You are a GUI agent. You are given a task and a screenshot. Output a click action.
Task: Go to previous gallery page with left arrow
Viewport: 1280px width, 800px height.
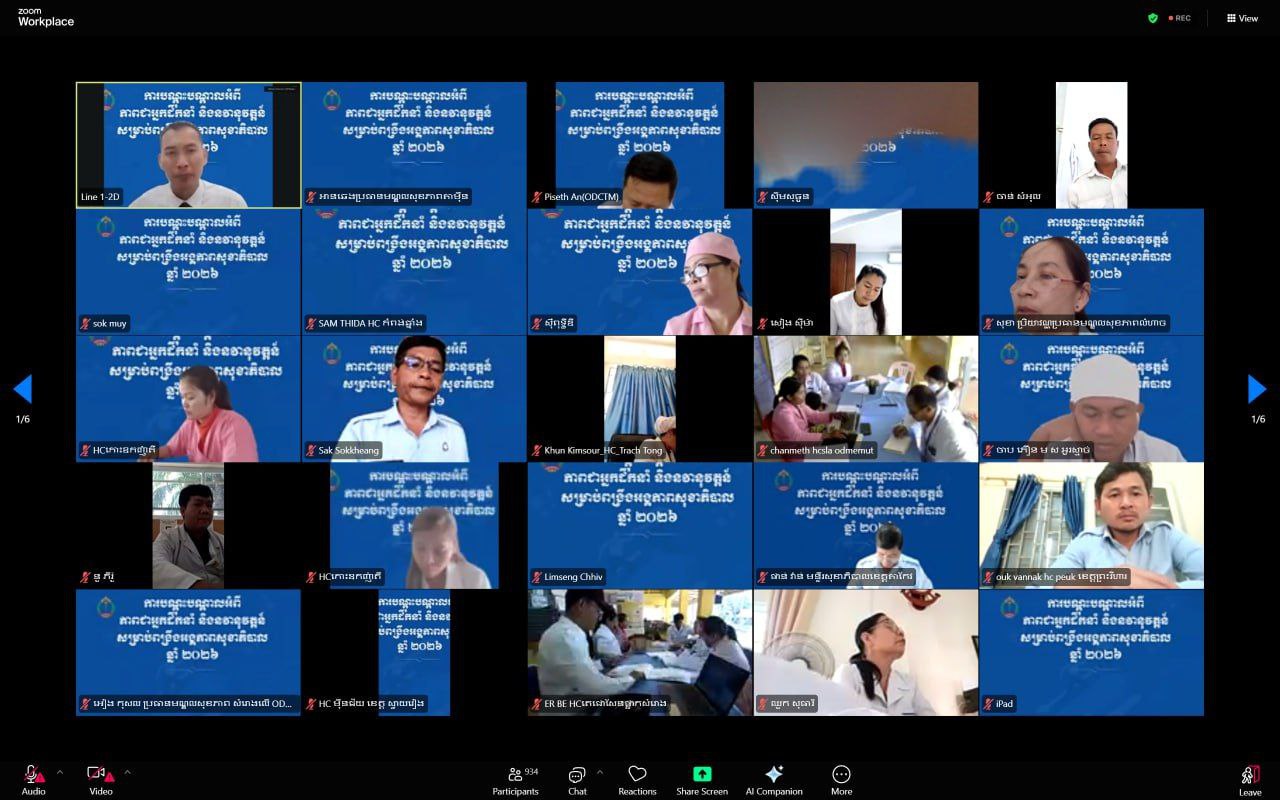(22, 389)
